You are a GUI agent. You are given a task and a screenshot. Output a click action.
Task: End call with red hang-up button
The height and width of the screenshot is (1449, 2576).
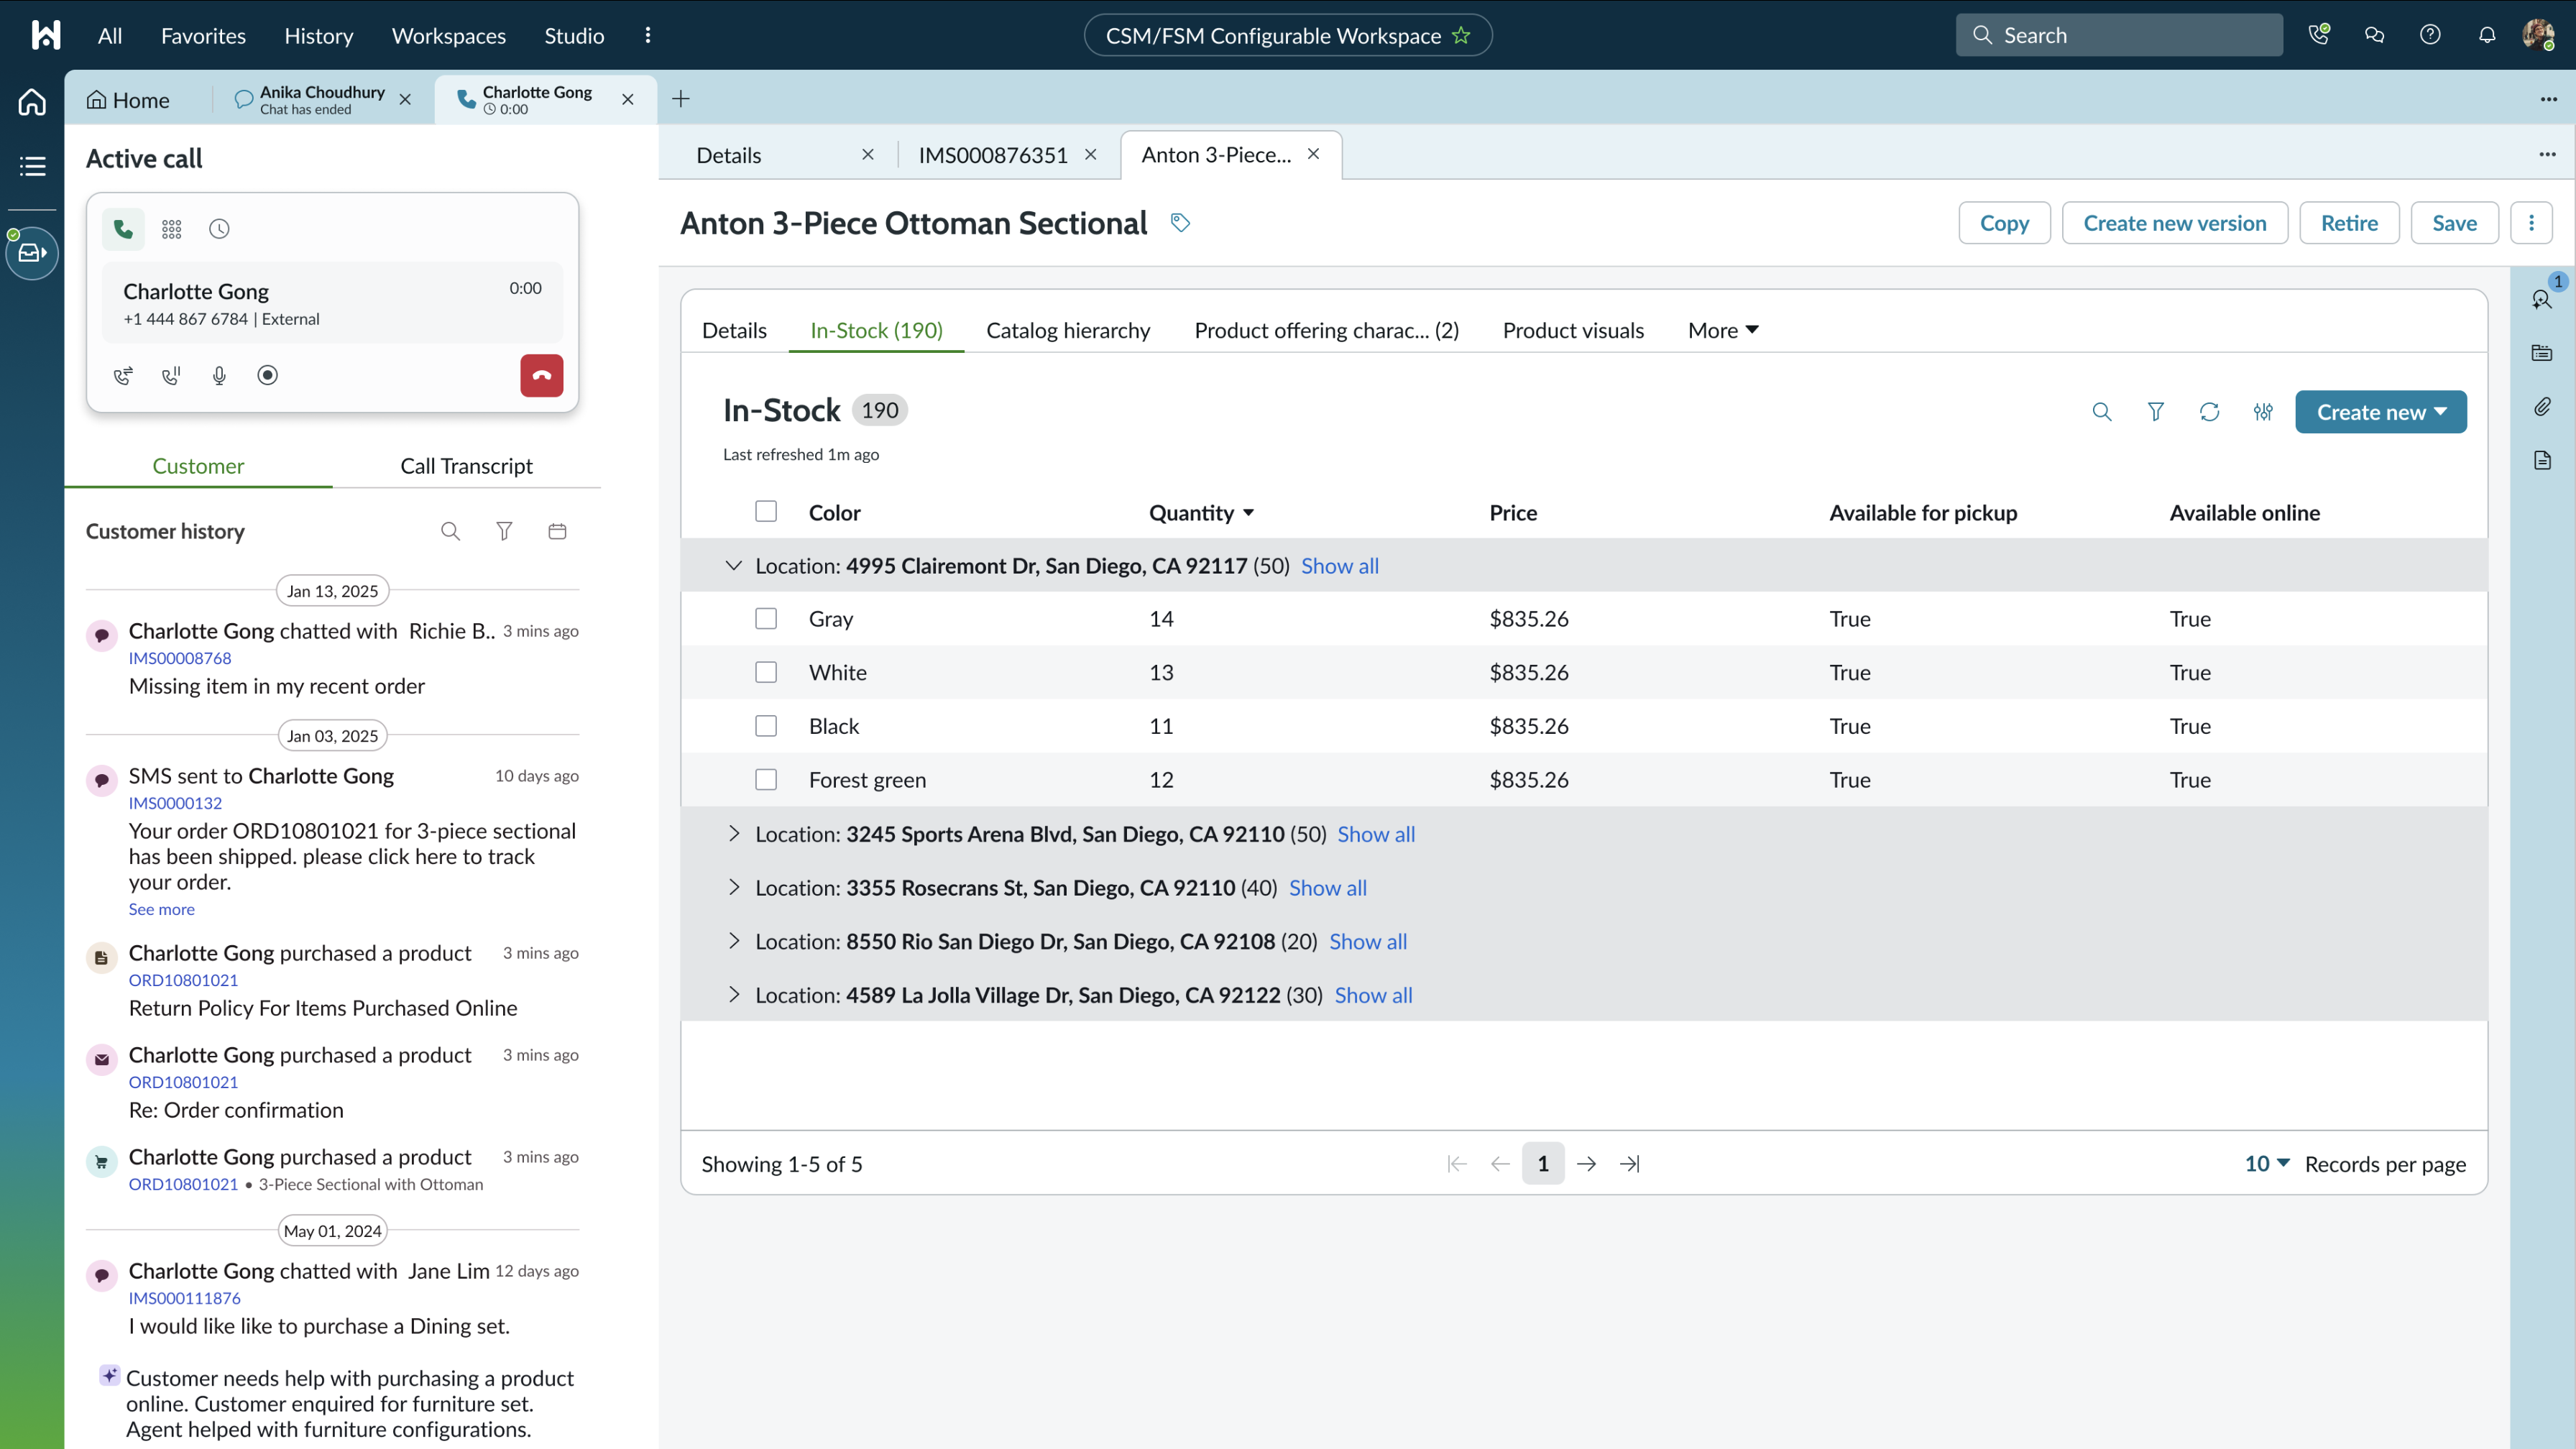coord(541,375)
